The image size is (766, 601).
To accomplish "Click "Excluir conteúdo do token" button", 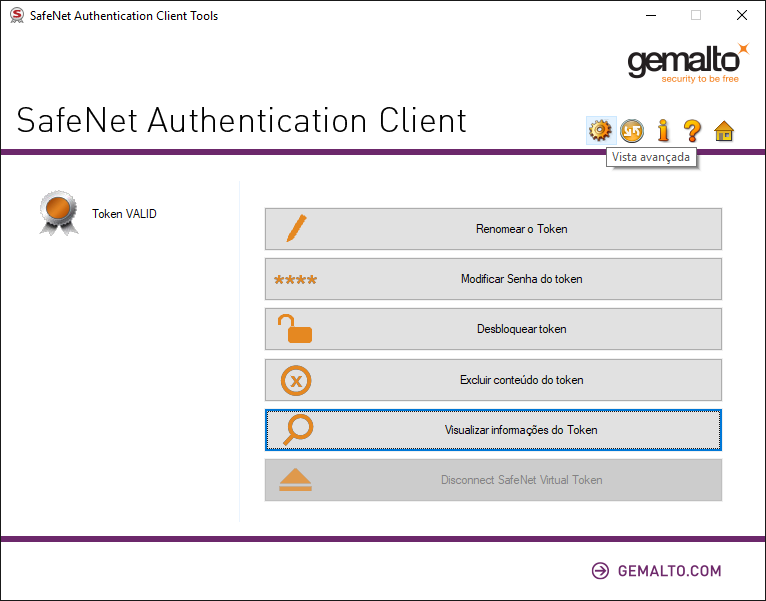I will pos(493,380).
